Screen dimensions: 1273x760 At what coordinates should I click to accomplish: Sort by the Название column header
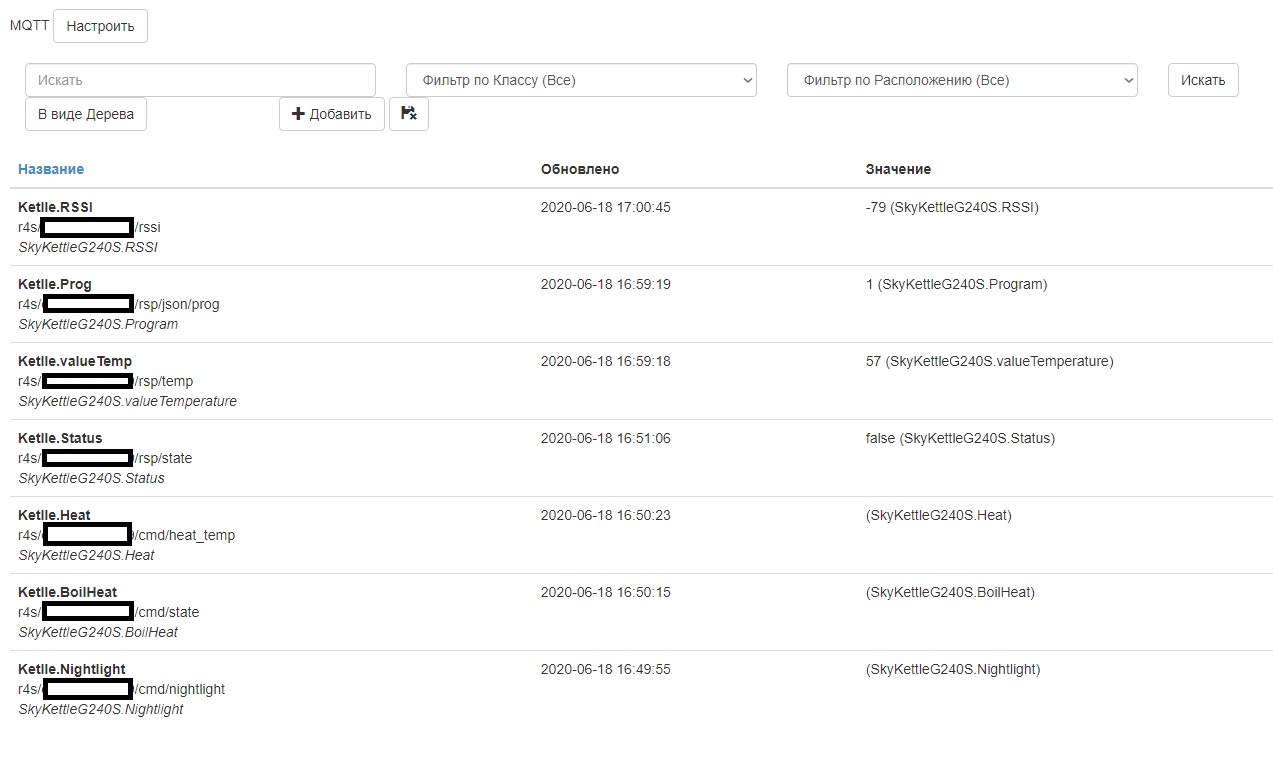click(x=51, y=169)
